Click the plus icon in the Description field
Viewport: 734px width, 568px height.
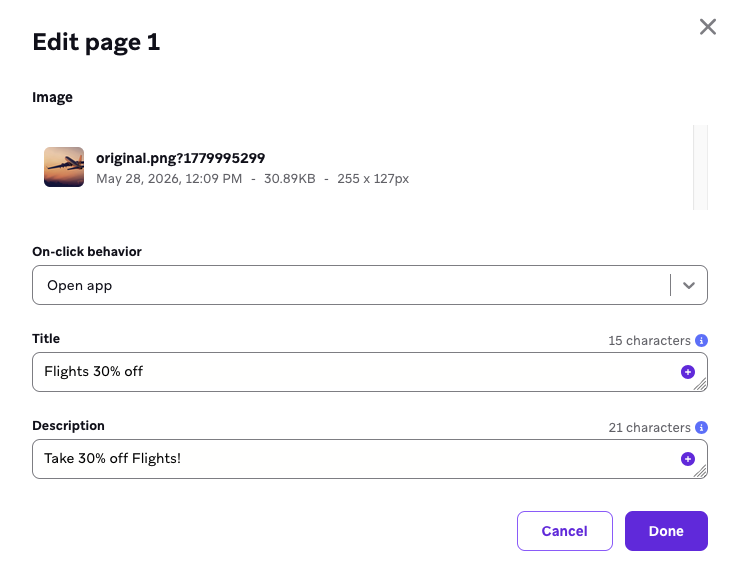[688, 459]
